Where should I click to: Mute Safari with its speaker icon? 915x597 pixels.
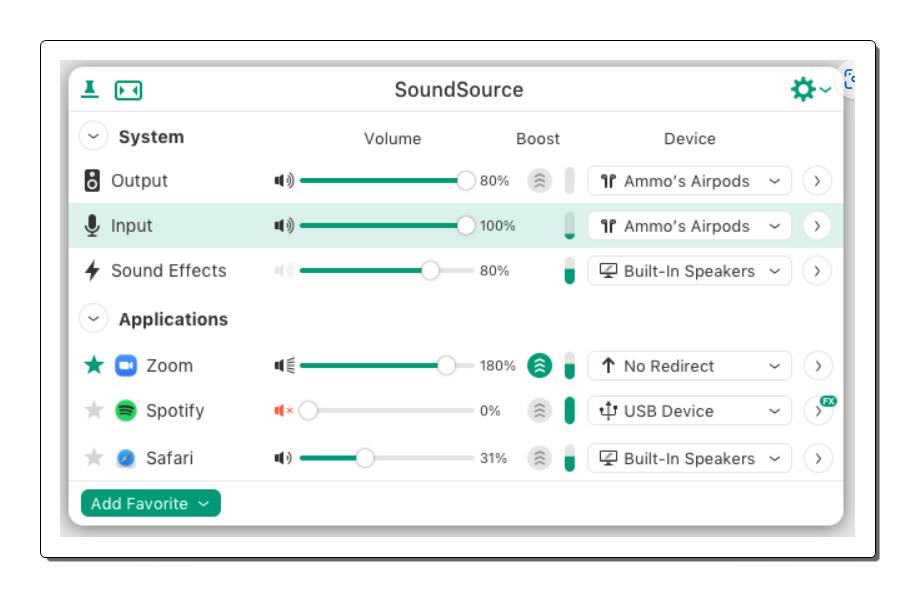[x=283, y=458]
